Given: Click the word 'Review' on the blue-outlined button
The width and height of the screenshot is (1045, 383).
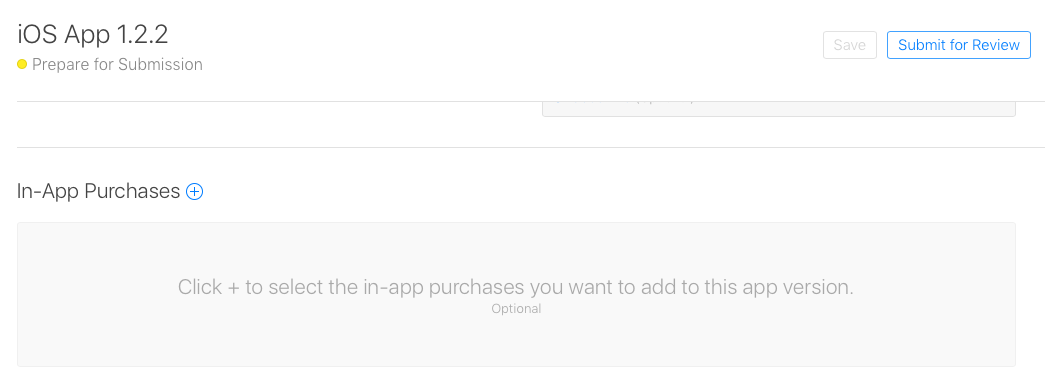Looking at the screenshot, I should click(996, 45).
